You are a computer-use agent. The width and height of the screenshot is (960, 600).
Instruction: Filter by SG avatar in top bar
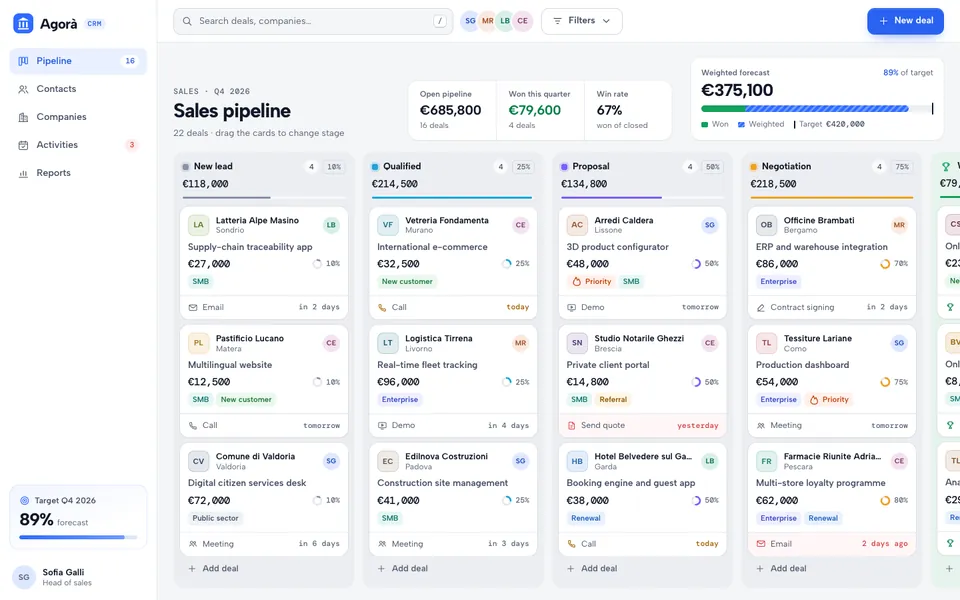pos(470,21)
